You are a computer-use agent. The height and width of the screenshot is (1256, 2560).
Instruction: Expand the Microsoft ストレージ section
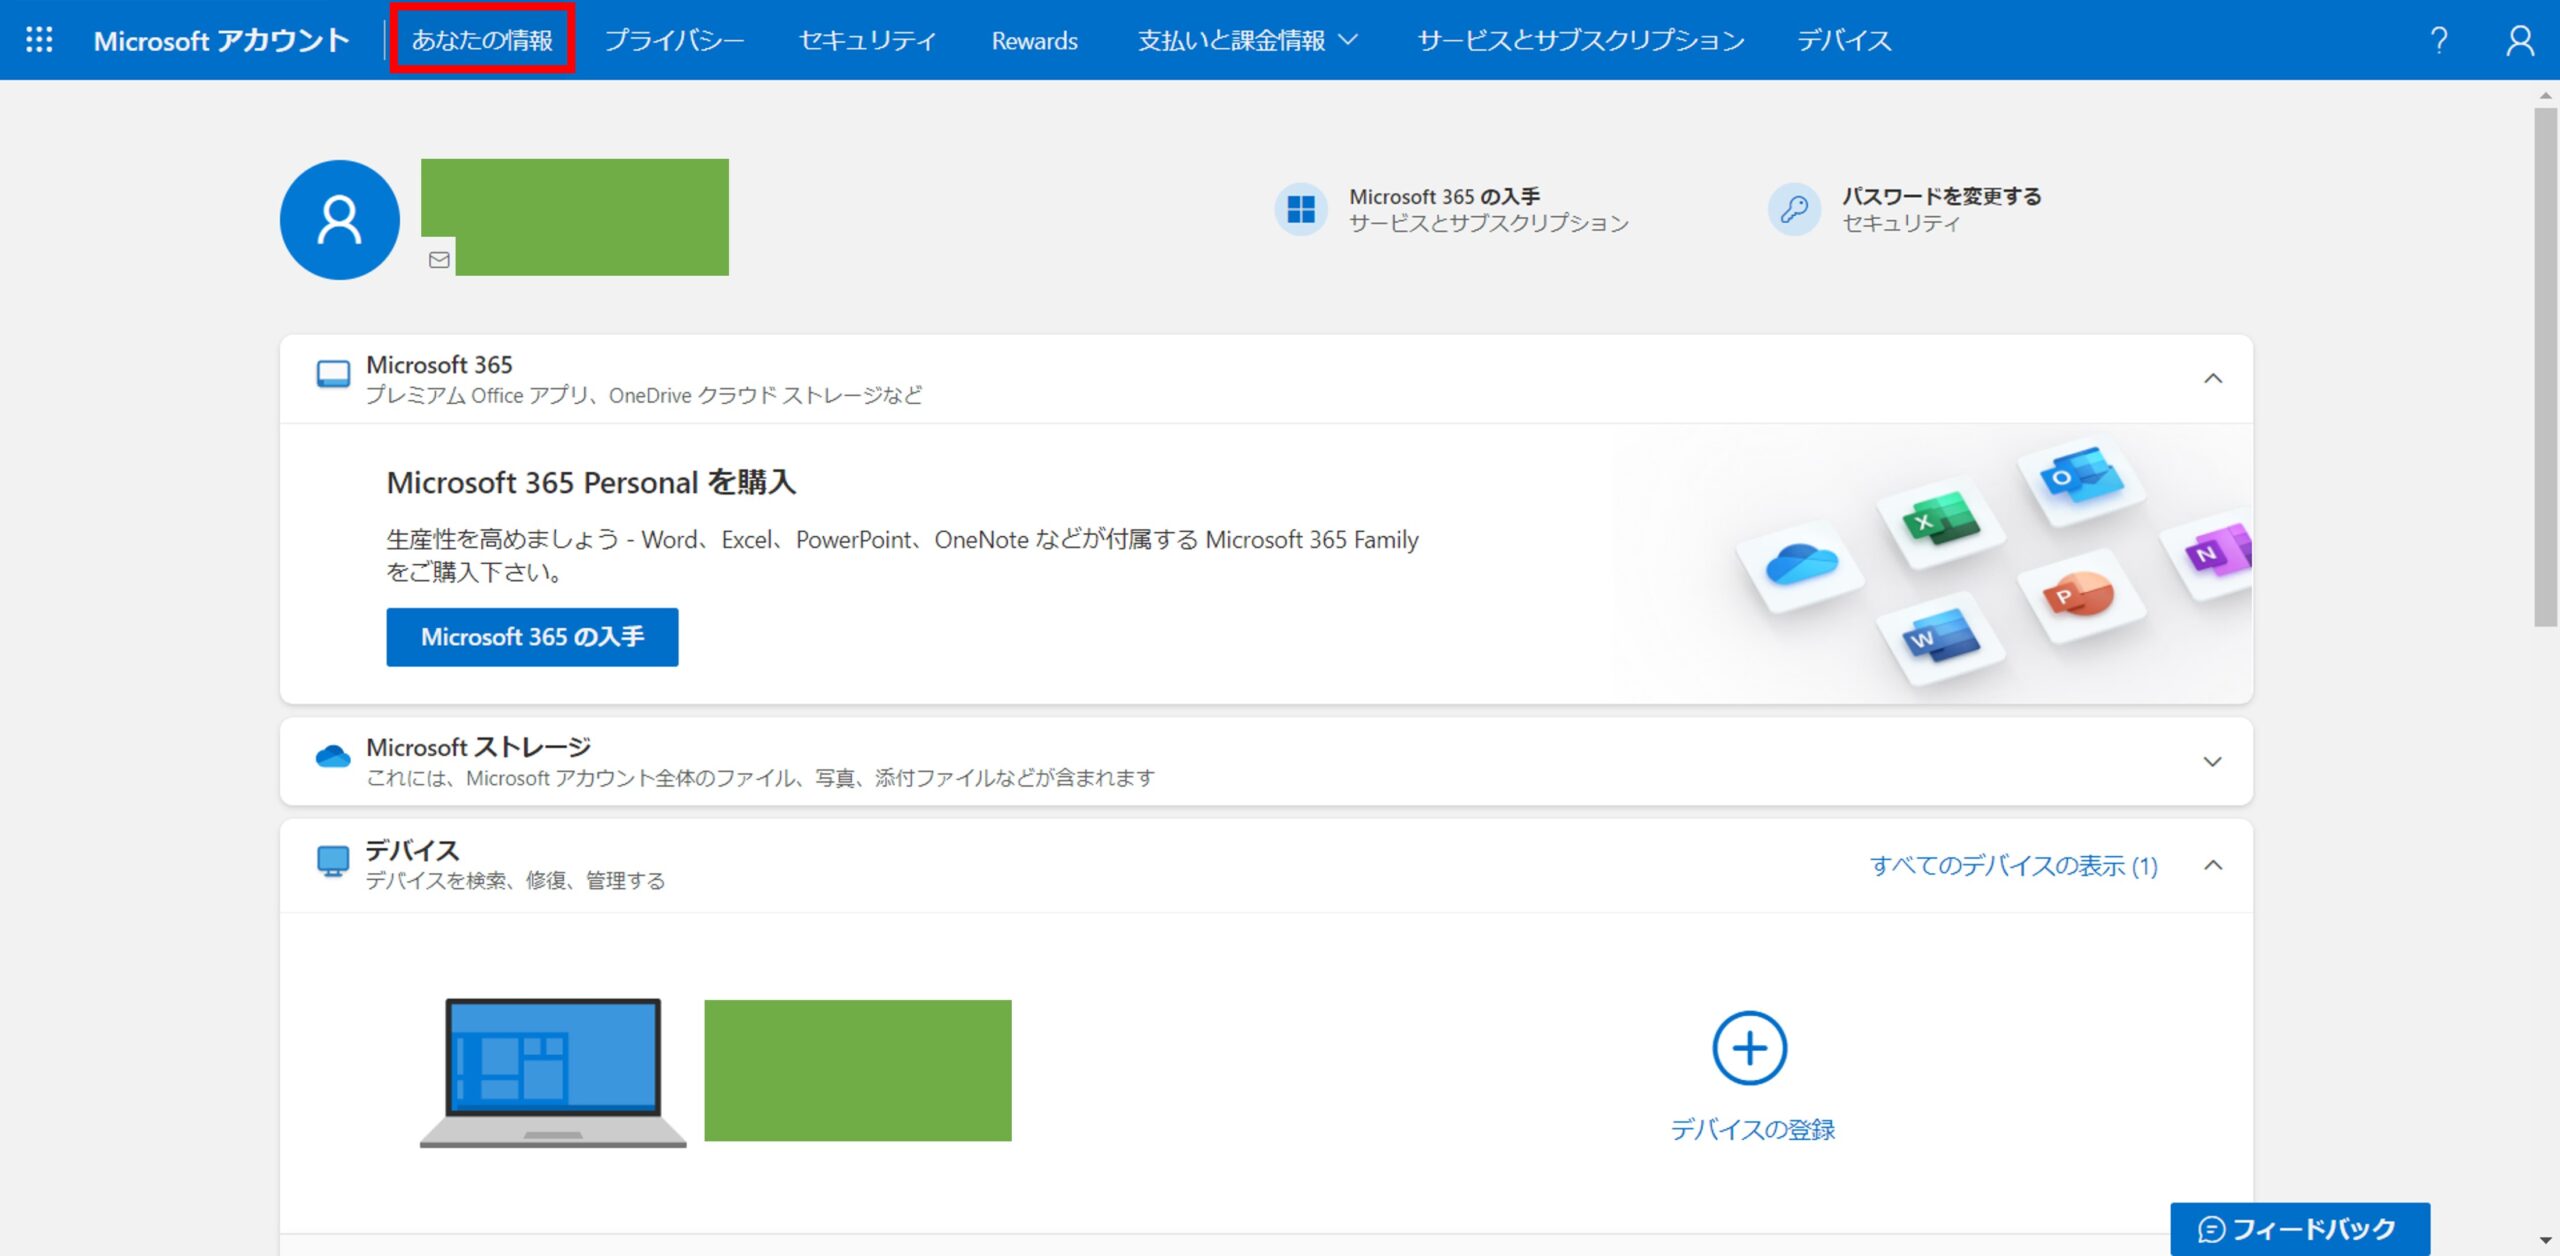point(2214,761)
